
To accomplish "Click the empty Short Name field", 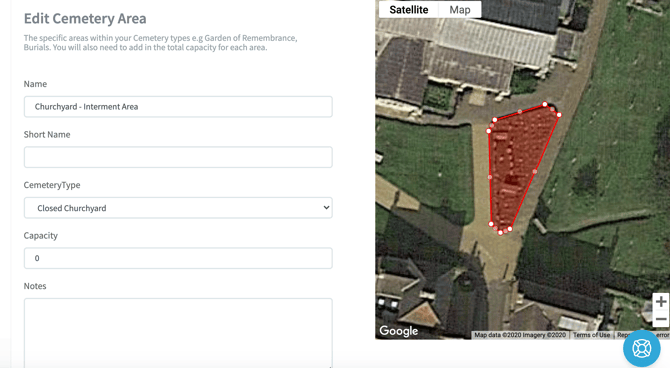I will point(178,157).
